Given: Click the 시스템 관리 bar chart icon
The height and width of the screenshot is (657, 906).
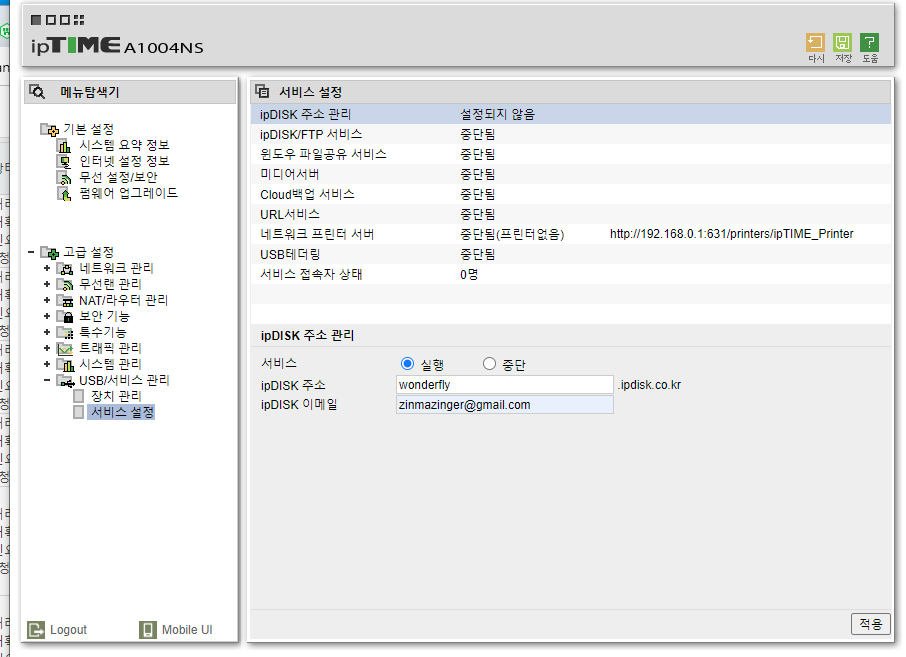Looking at the screenshot, I should coord(65,365).
